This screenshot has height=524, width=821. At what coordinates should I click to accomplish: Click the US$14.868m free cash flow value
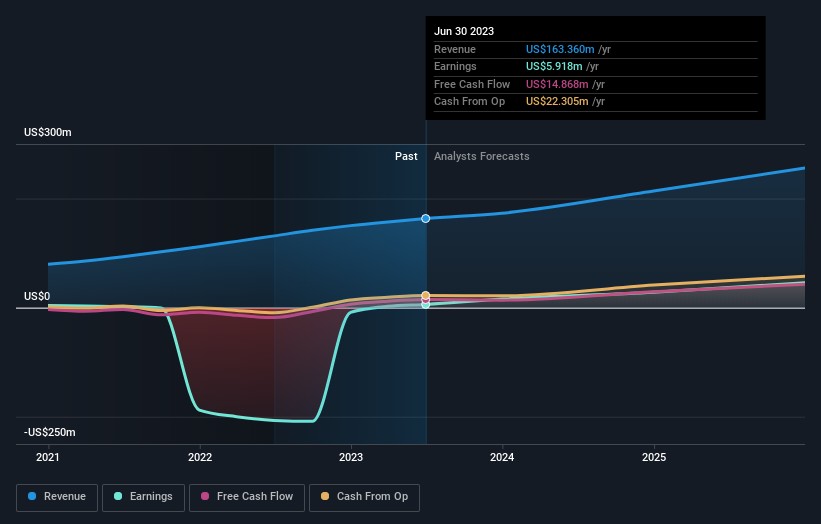(557, 84)
